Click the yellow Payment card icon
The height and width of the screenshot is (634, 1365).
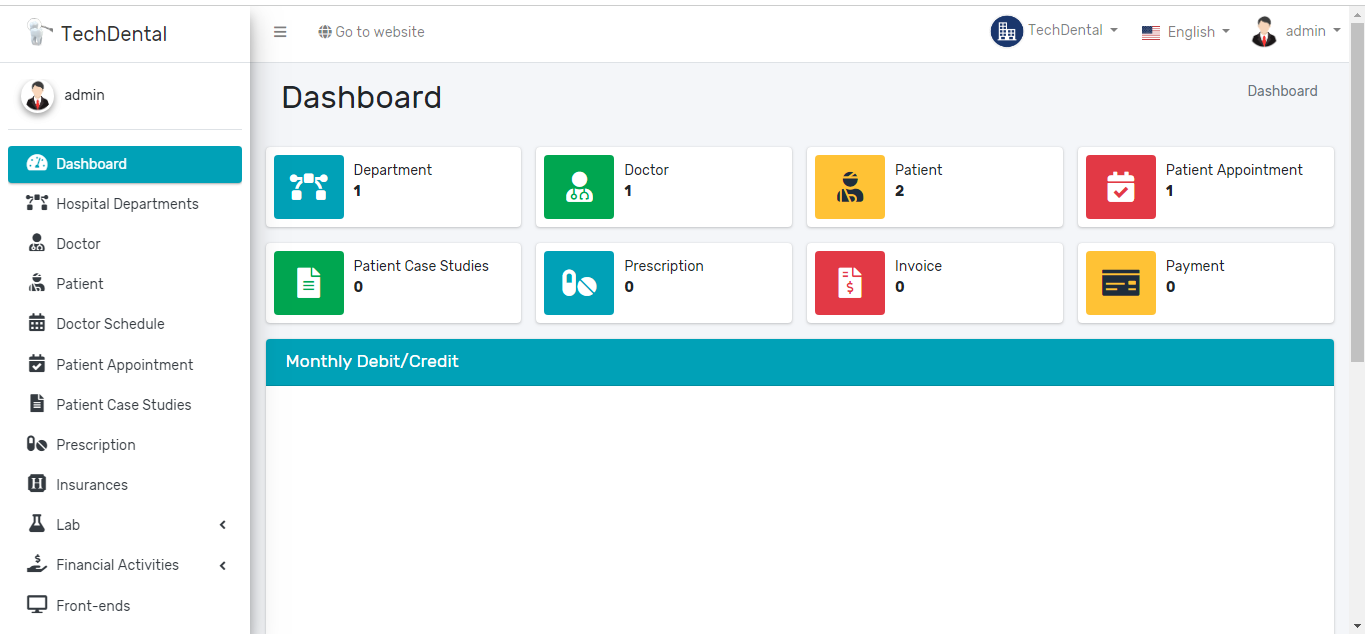point(1120,283)
